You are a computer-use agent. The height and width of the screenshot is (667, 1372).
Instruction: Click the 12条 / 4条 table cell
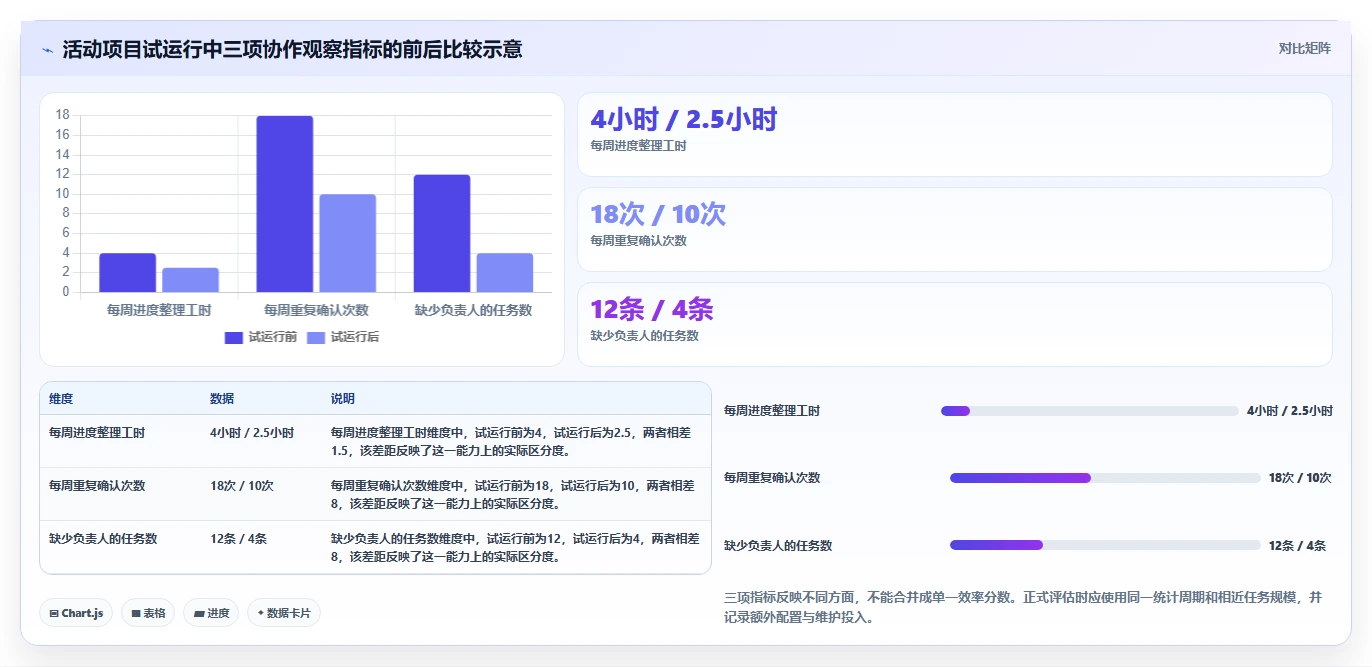(238, 539)
